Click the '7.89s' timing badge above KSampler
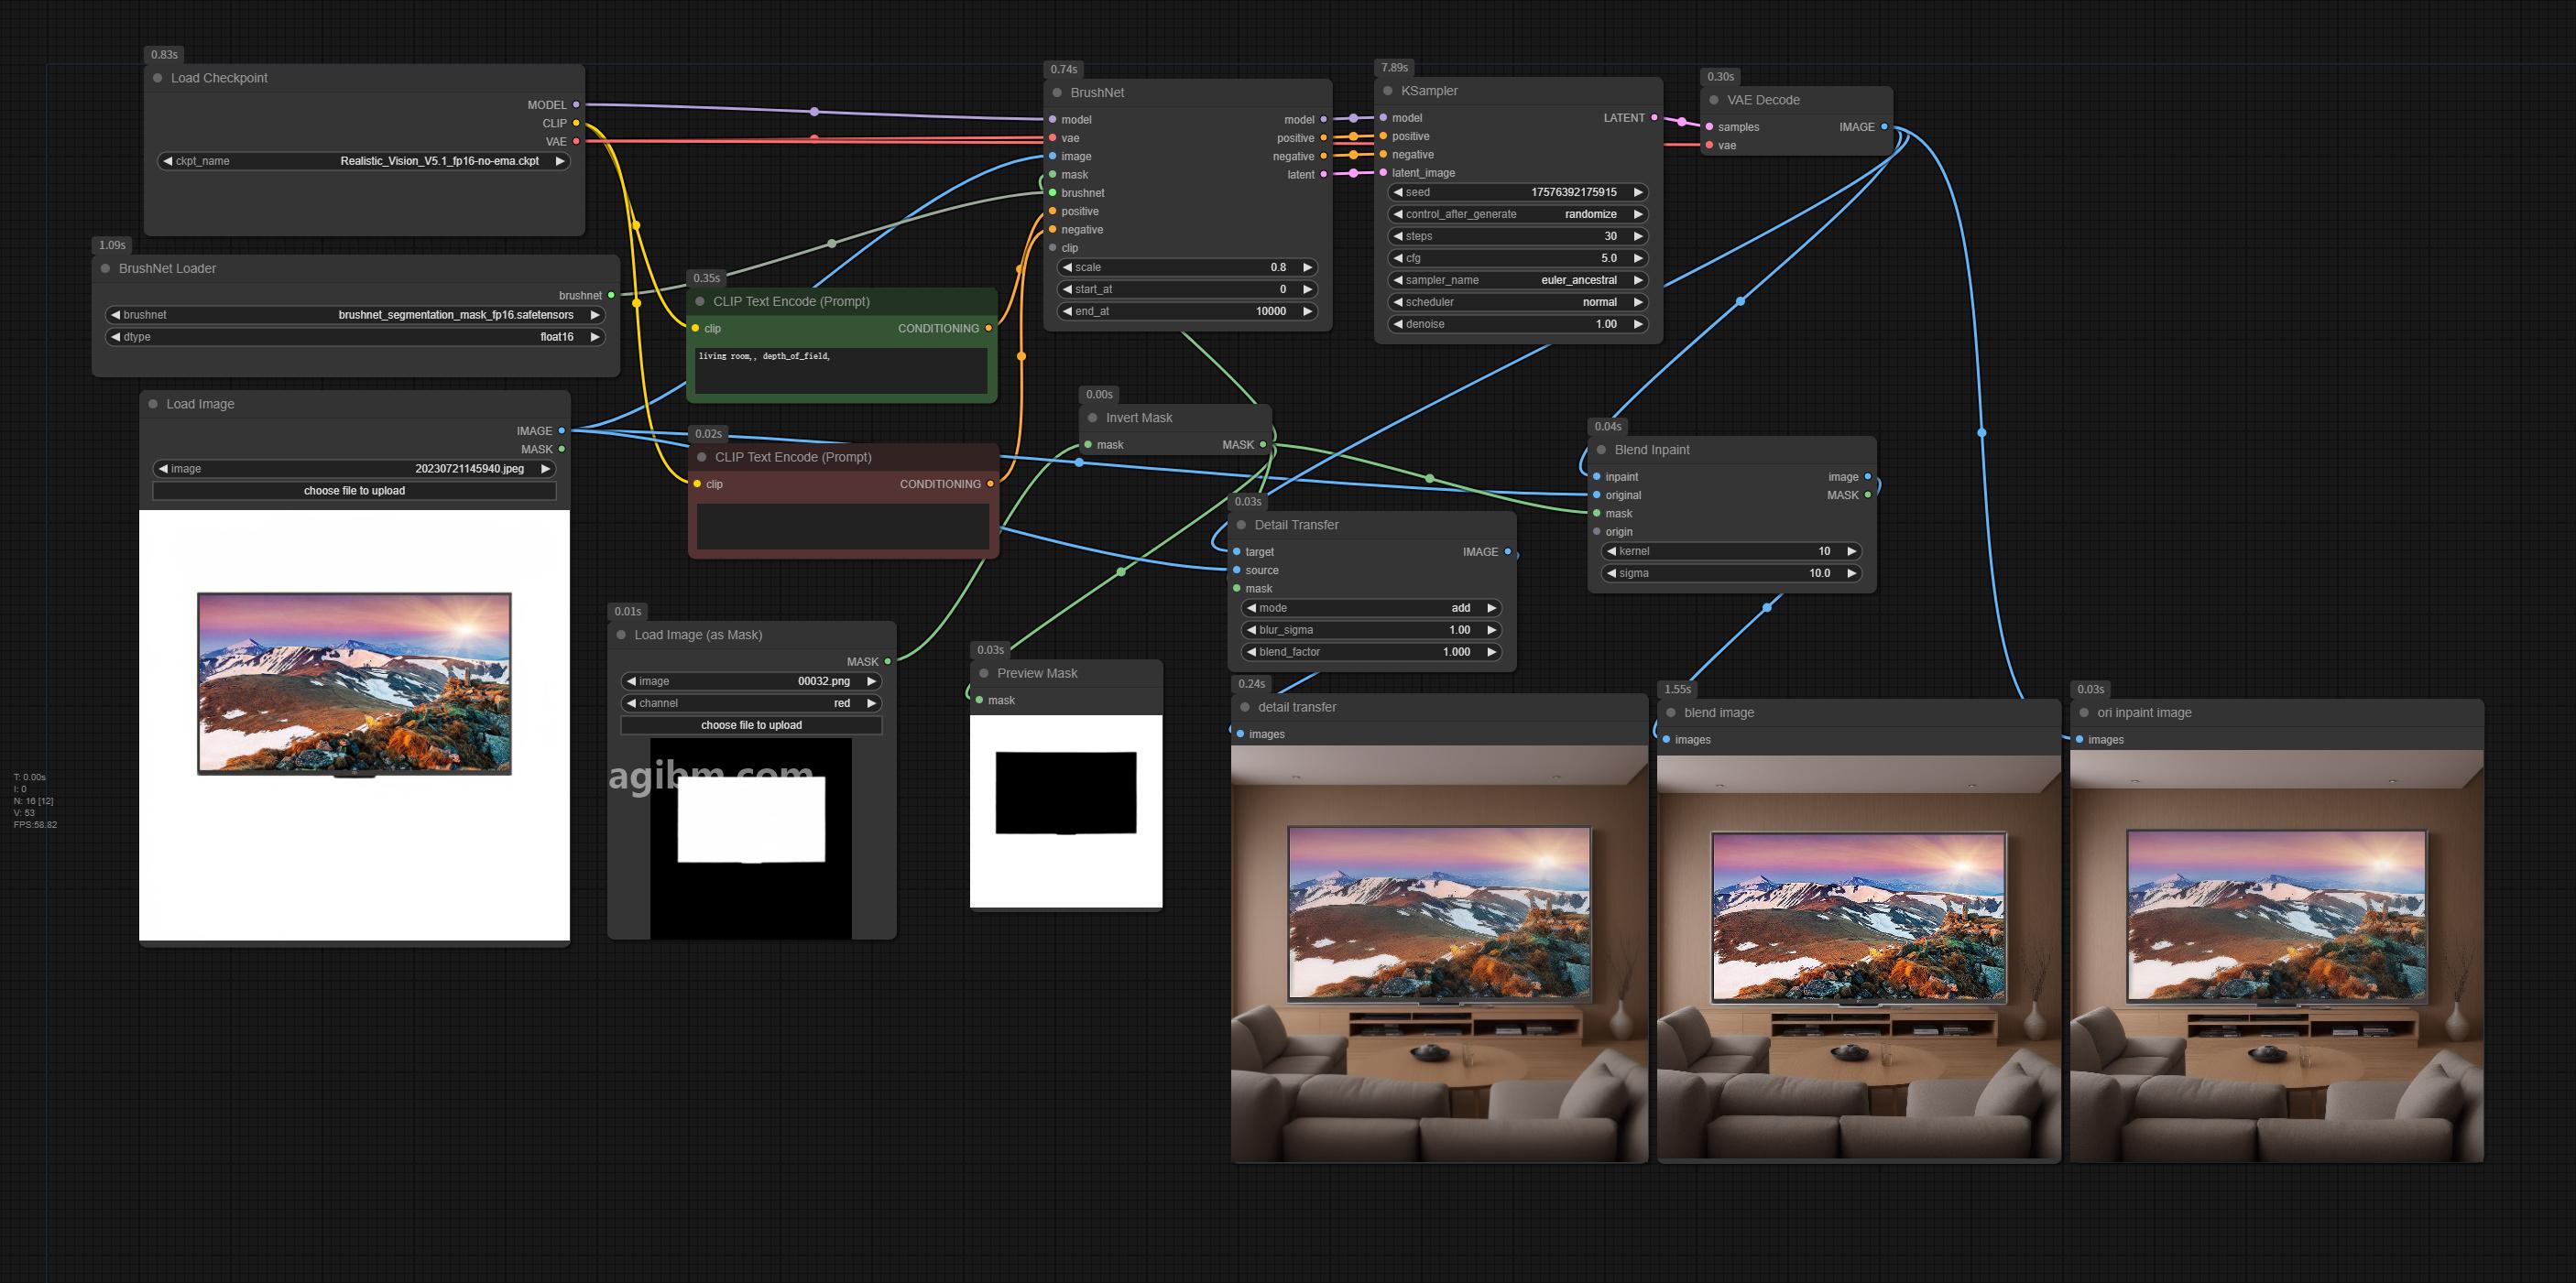 point(1394,68)
